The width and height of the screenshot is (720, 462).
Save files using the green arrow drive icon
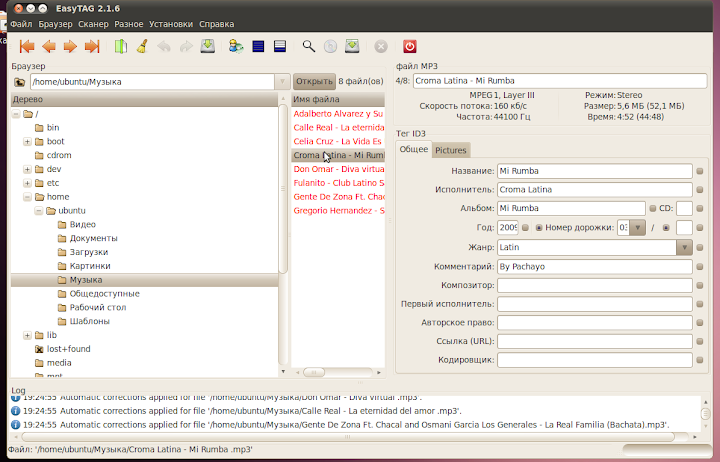208,46
